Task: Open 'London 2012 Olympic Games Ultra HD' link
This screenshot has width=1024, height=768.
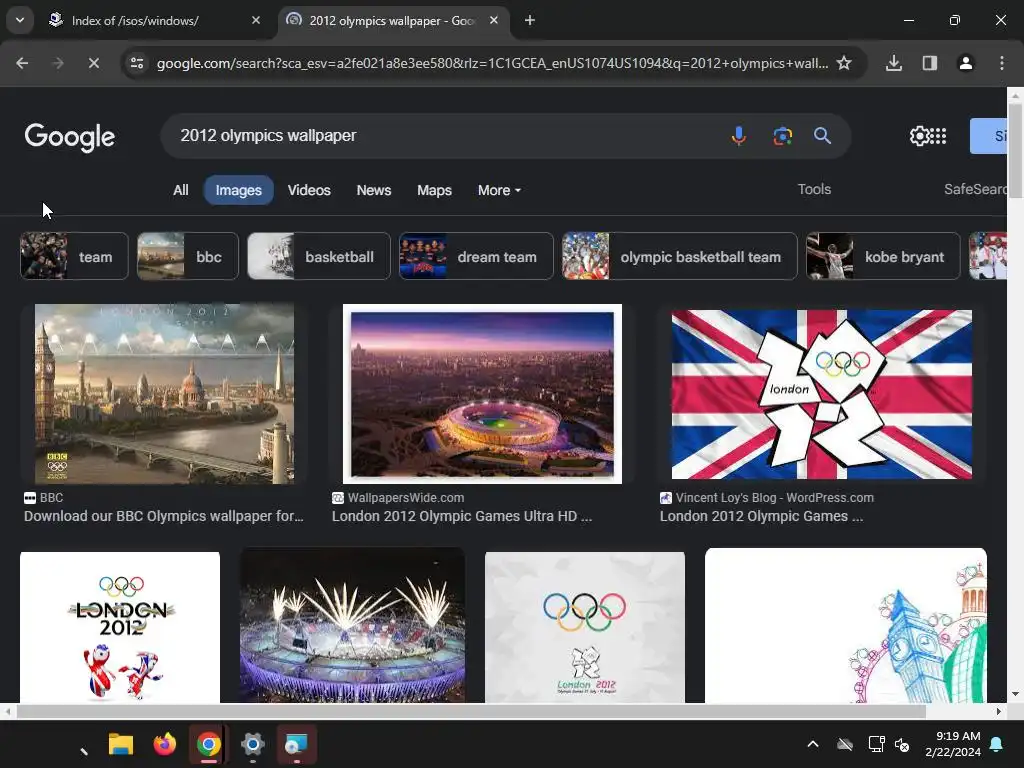Action: [462, 517]
